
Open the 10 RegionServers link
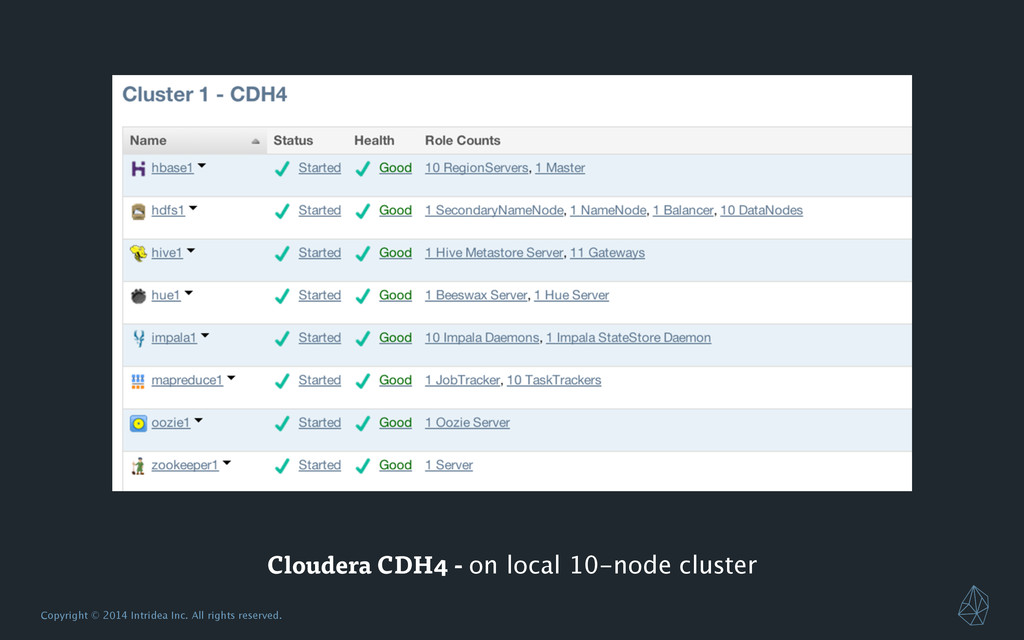point(477,168)
